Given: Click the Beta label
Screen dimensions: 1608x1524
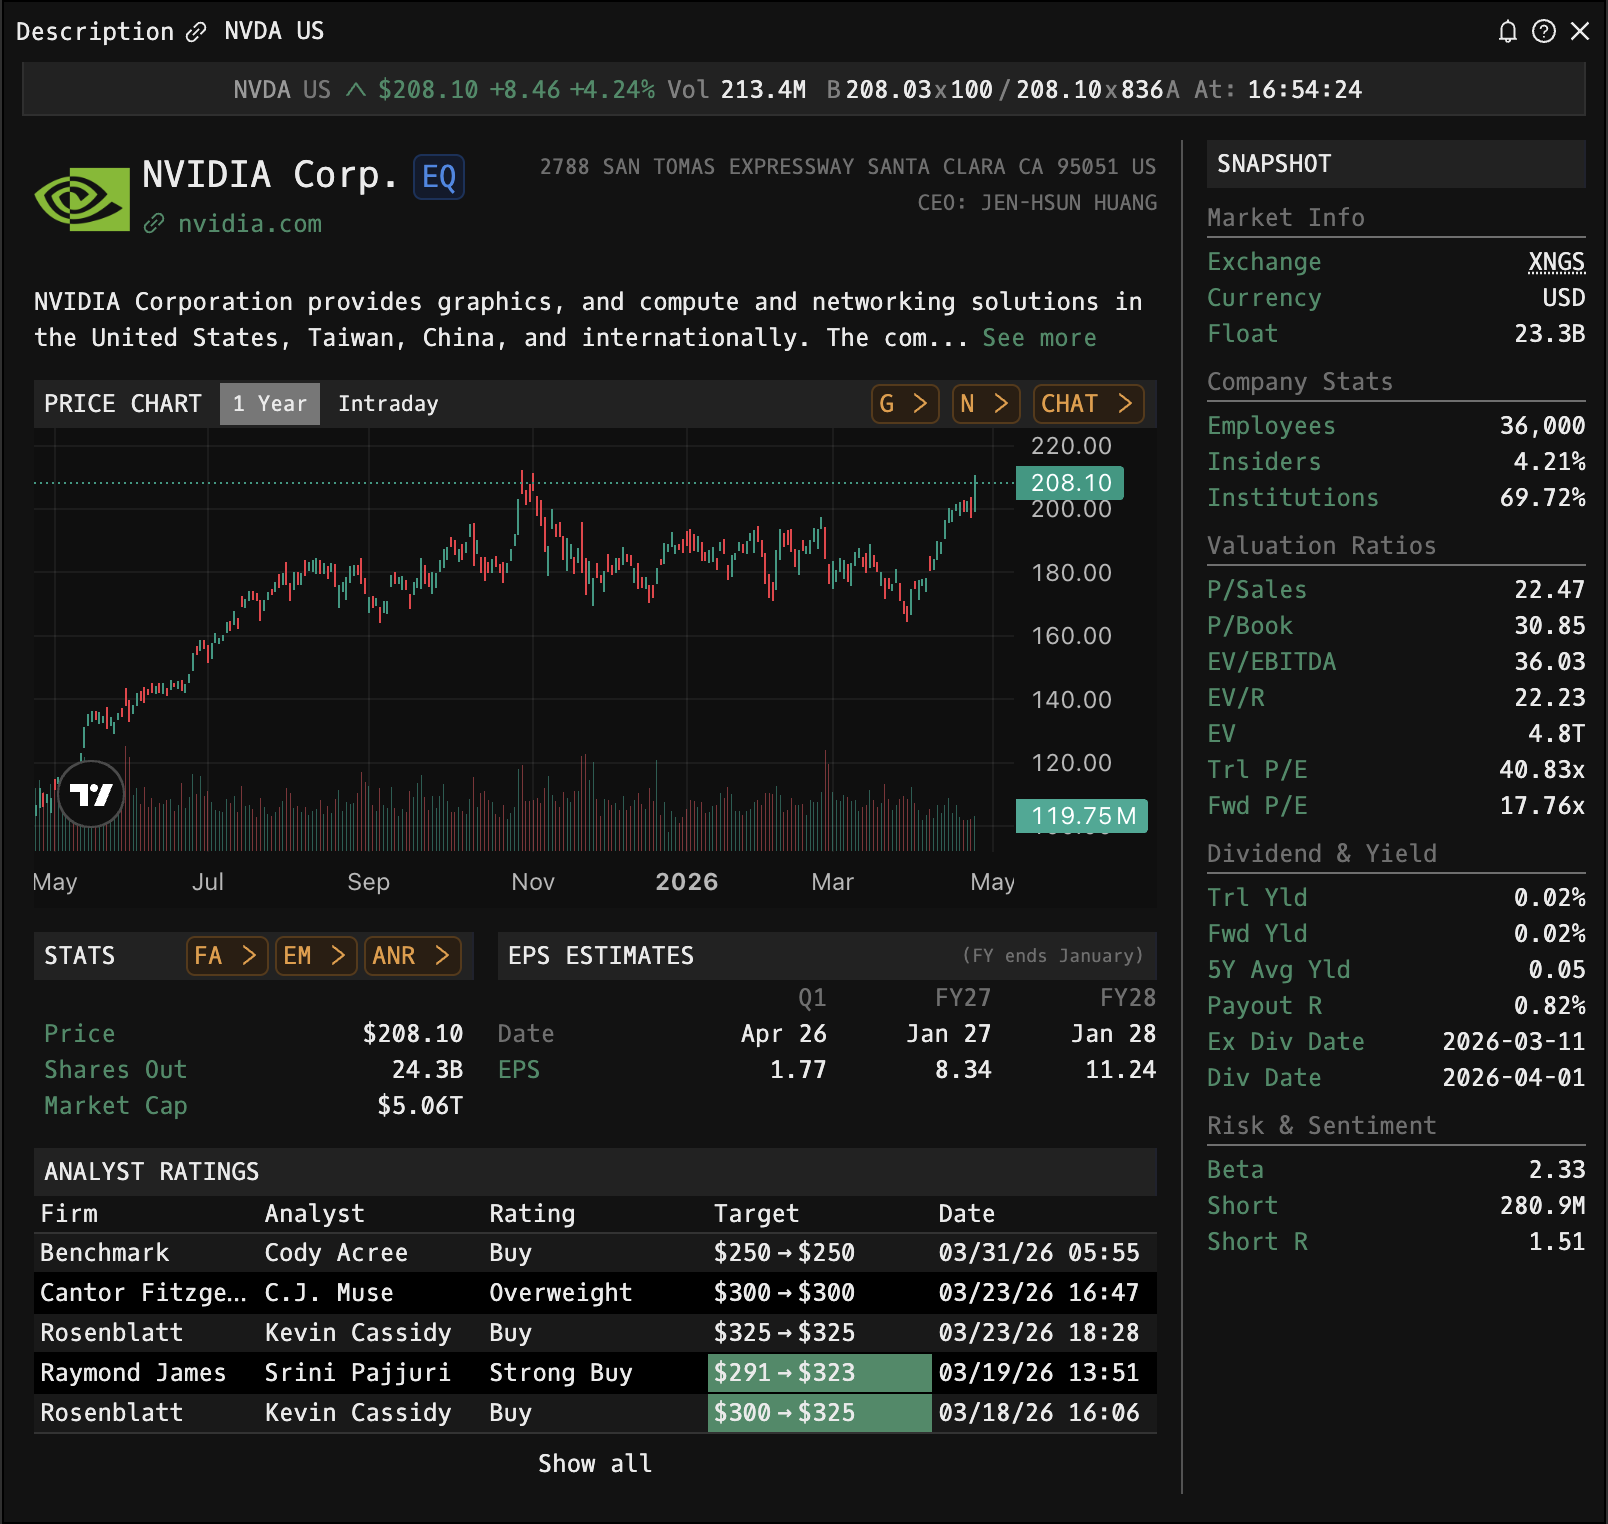Looking at the screenshot, I should (1236, 1170).
